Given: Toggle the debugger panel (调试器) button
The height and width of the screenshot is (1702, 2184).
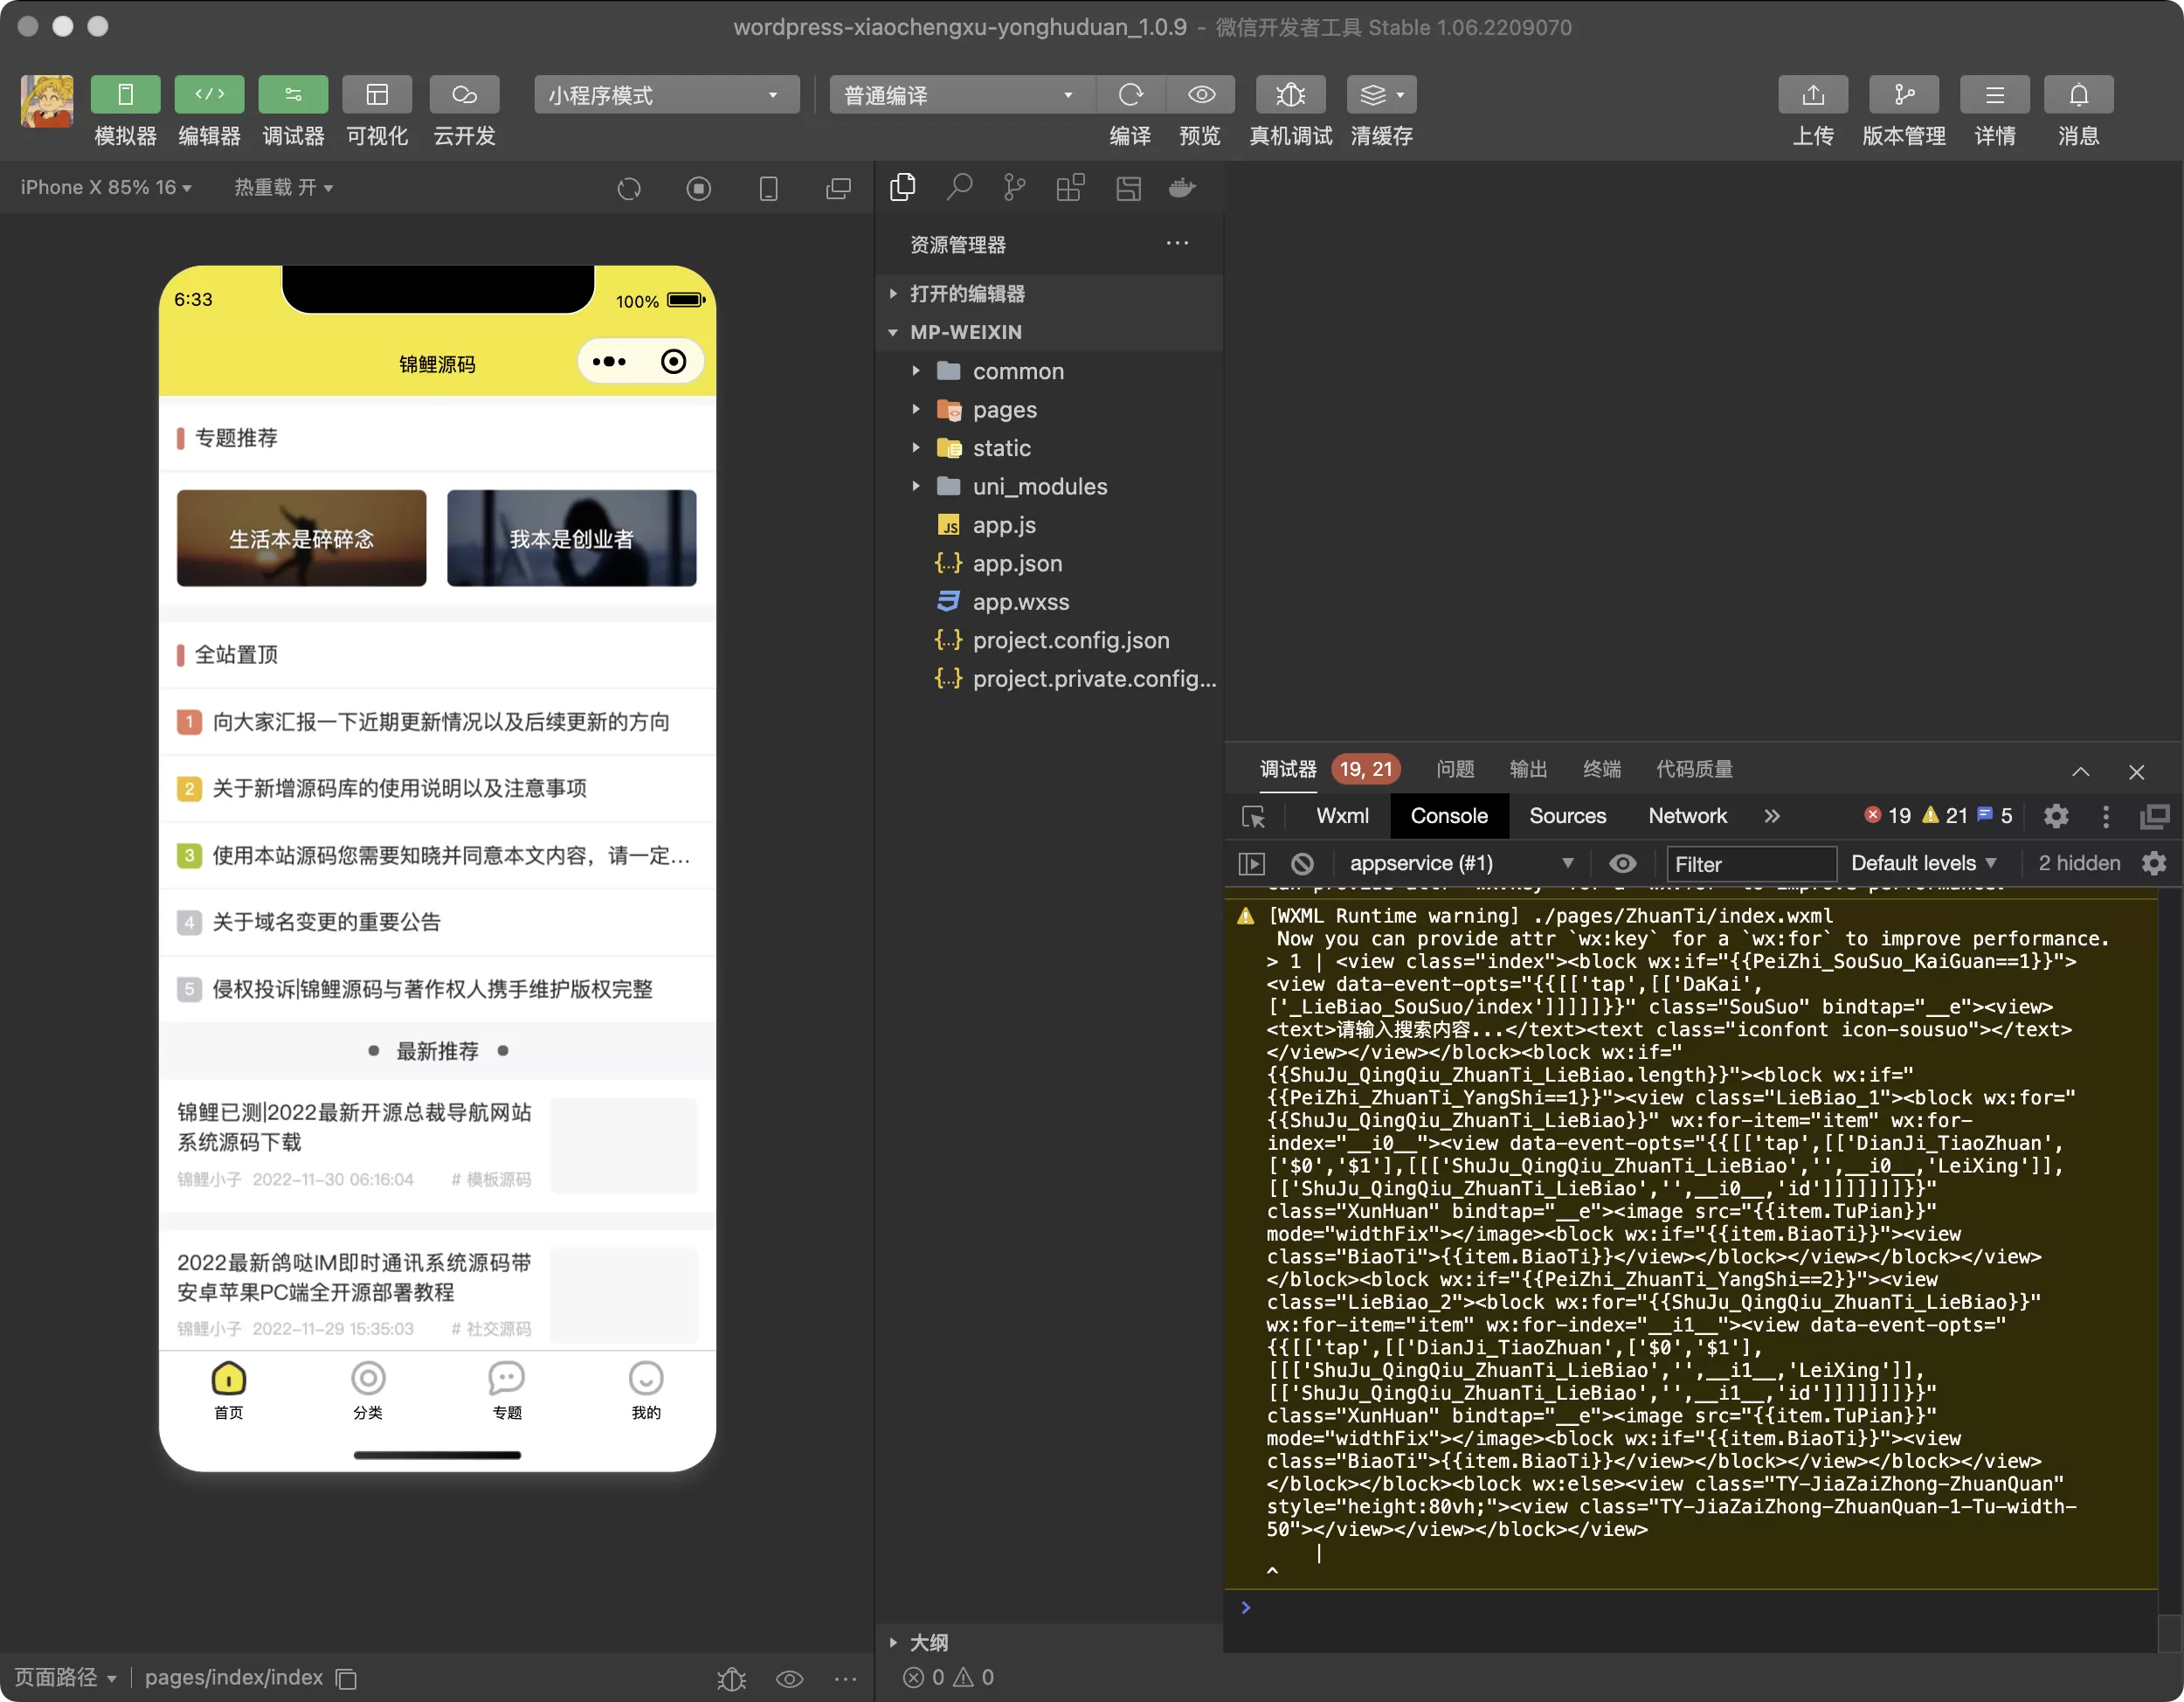Looking at the screenshot, I should point(293,95).
